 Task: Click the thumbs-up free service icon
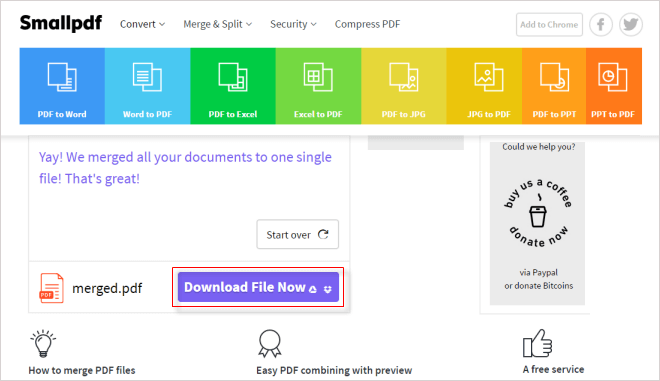pyautogui.click(x=537, y=343)
